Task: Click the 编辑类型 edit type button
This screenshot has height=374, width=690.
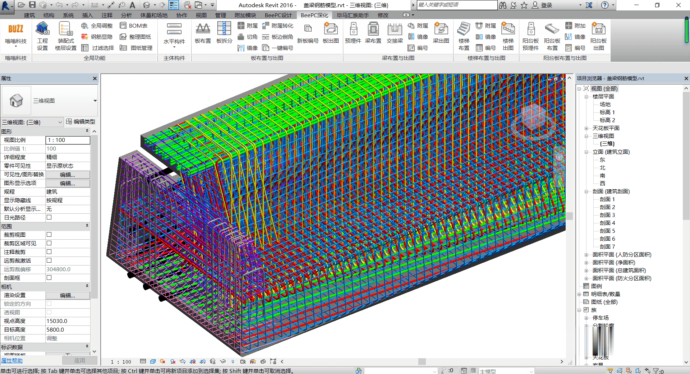Action: pyautogui.click(x=81, y=121)
